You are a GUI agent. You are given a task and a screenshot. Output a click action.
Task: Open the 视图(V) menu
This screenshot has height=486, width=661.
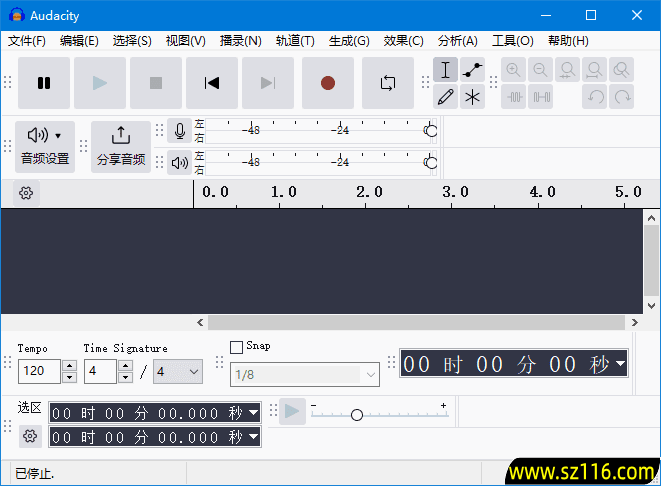(x=185, y=41)
